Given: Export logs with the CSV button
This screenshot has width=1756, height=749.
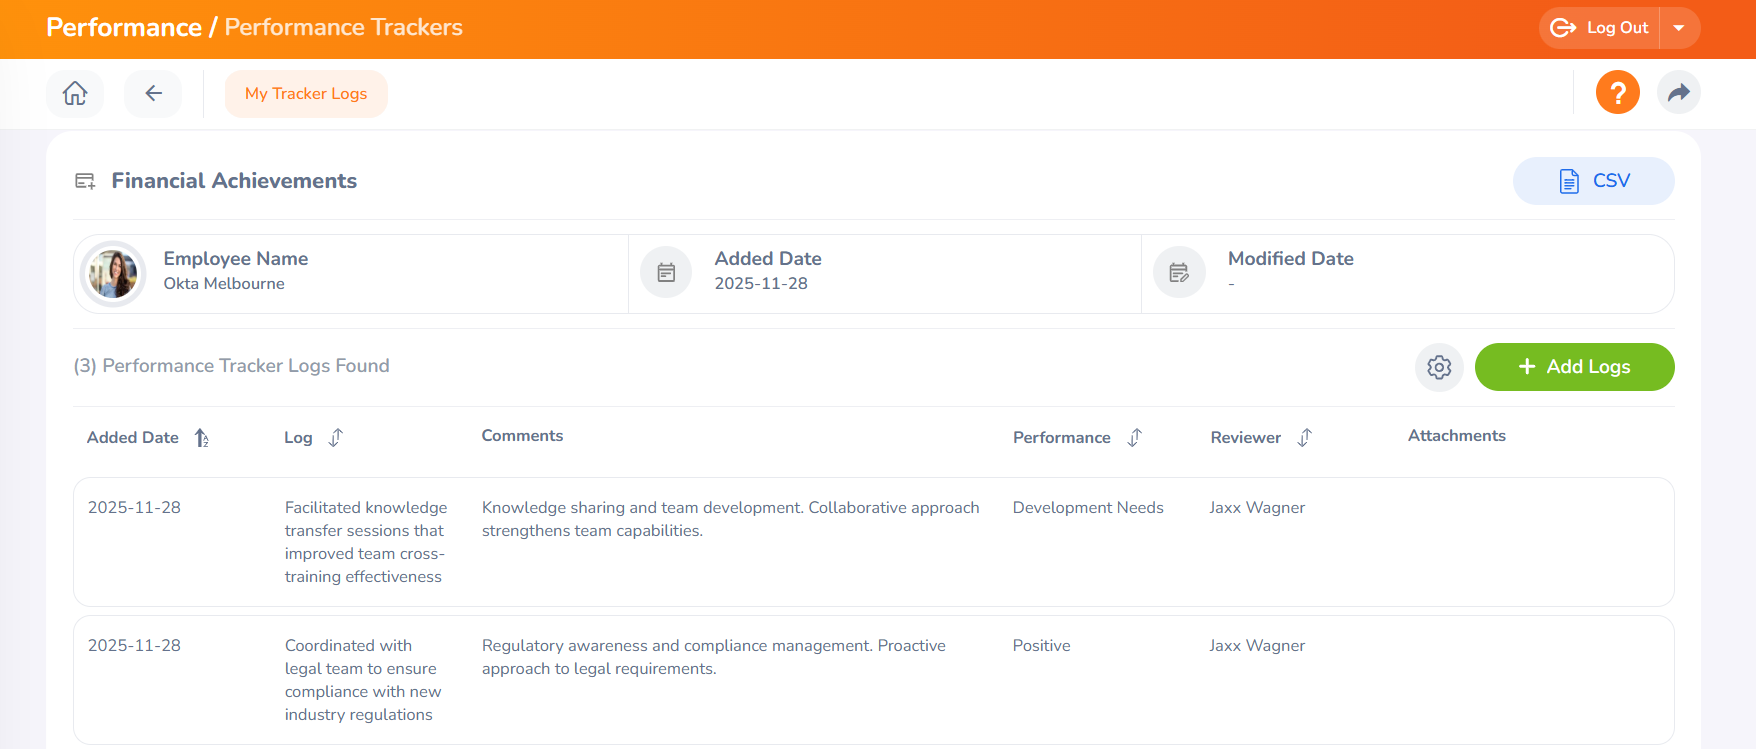Looking at the screenshot, I should pyautogui.click(x=1593, y=181).
